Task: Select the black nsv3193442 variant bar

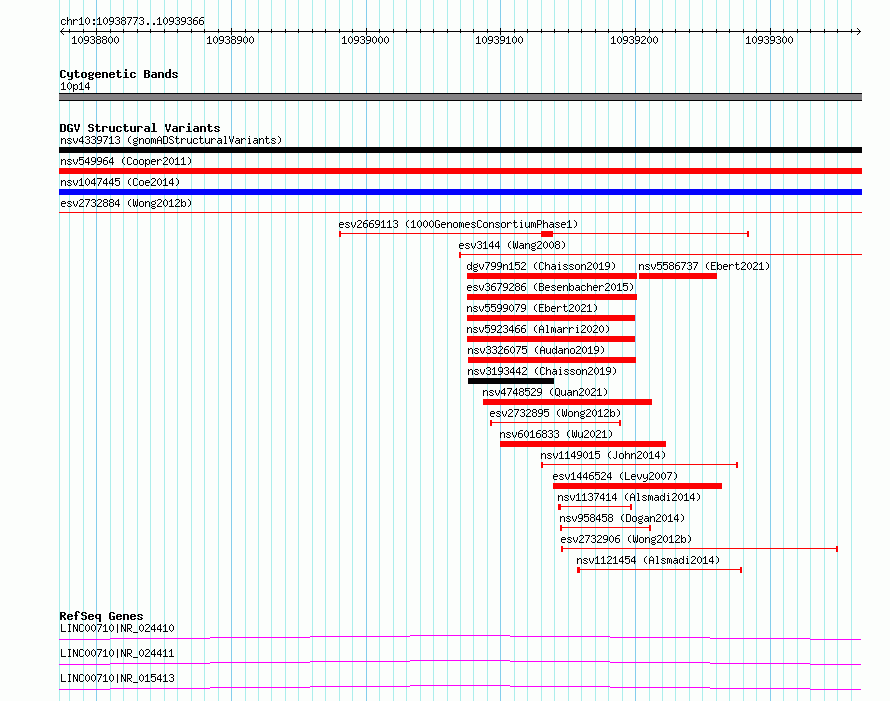Action: [x=511, y=381]
